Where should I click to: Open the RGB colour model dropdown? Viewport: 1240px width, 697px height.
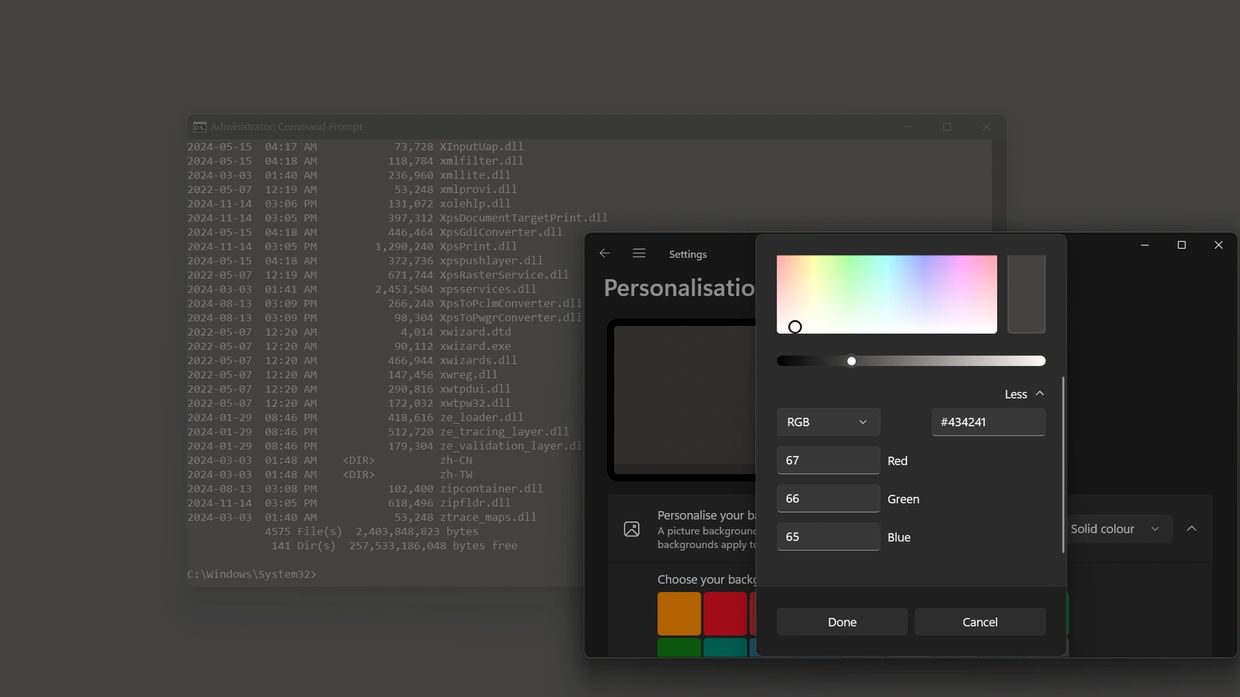pyautogui.click(x=828, y=422)
